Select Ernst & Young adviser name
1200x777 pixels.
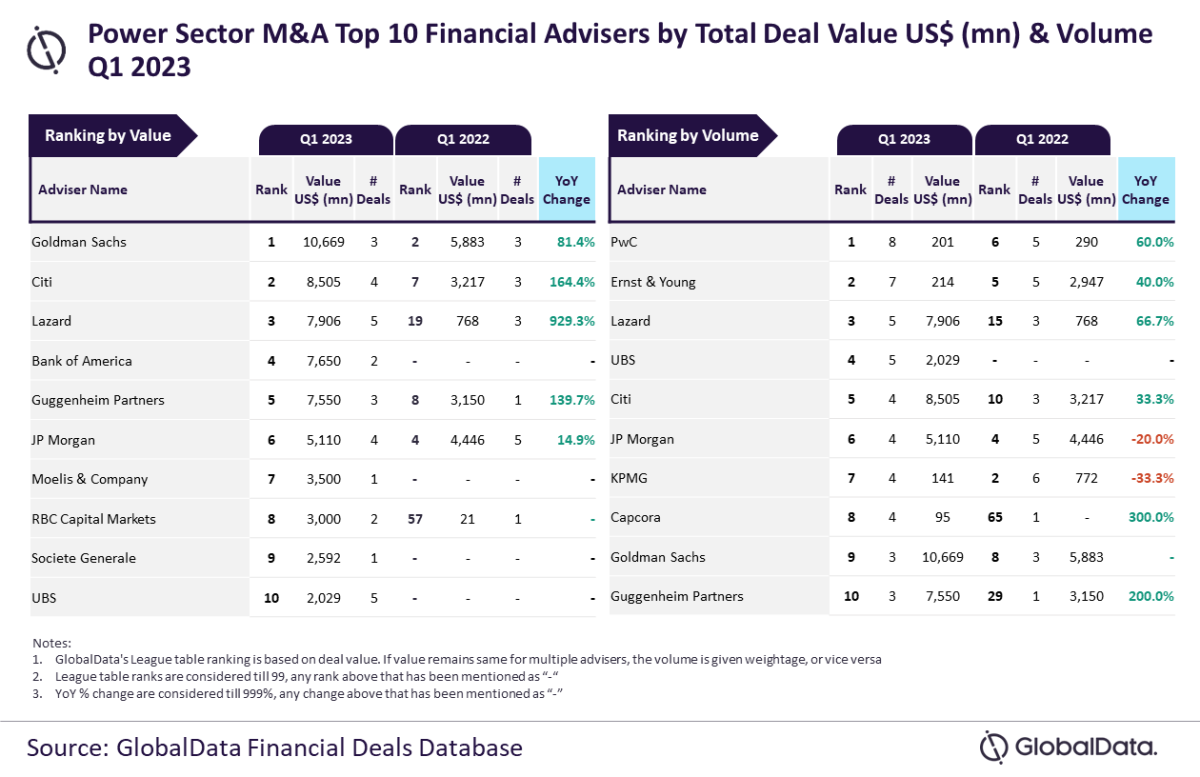(x=653, y=282)
